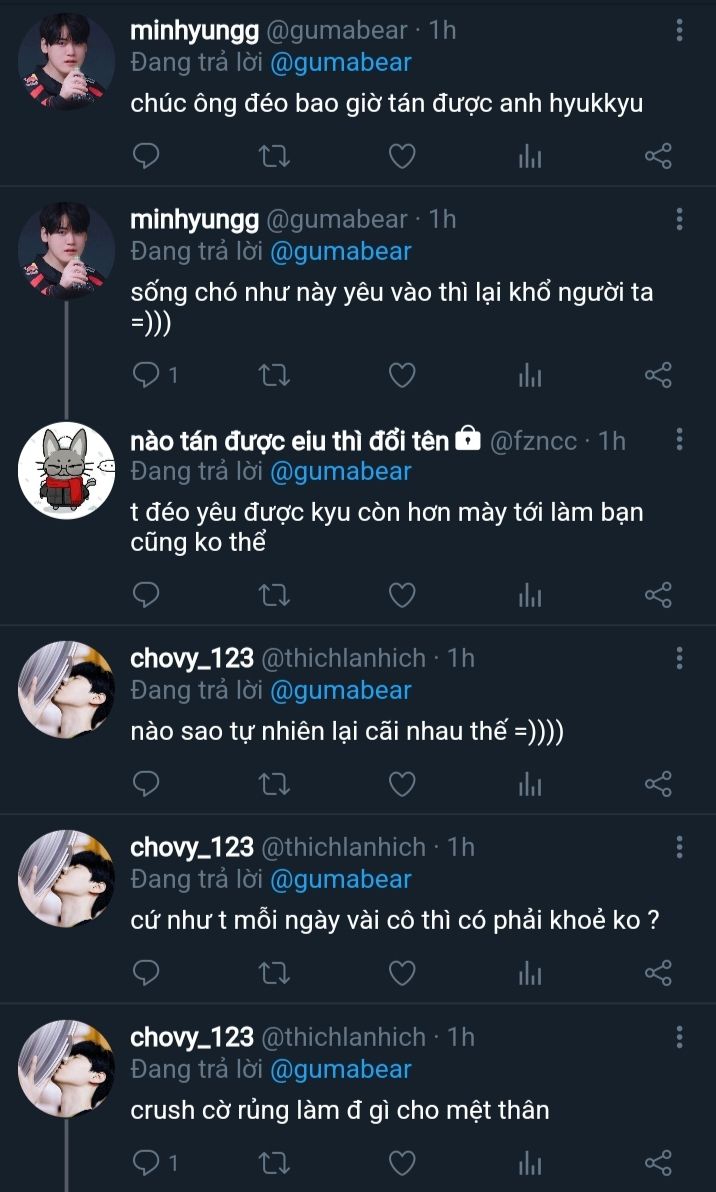Reply to the 'sống chó như này' tweet

tap(146, 376)
